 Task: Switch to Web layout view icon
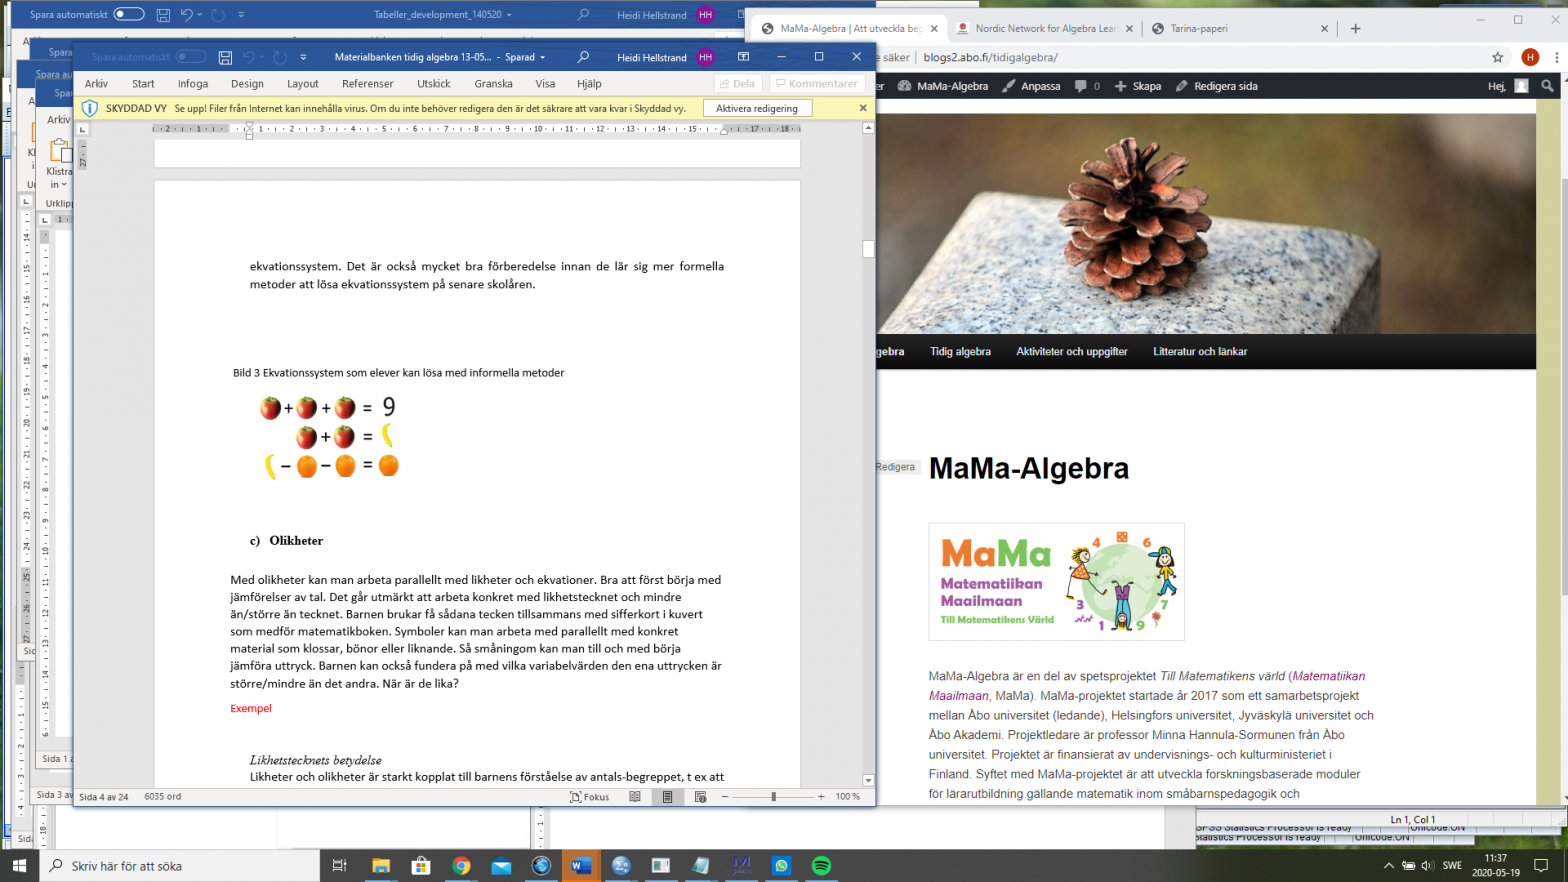[700, 797]
